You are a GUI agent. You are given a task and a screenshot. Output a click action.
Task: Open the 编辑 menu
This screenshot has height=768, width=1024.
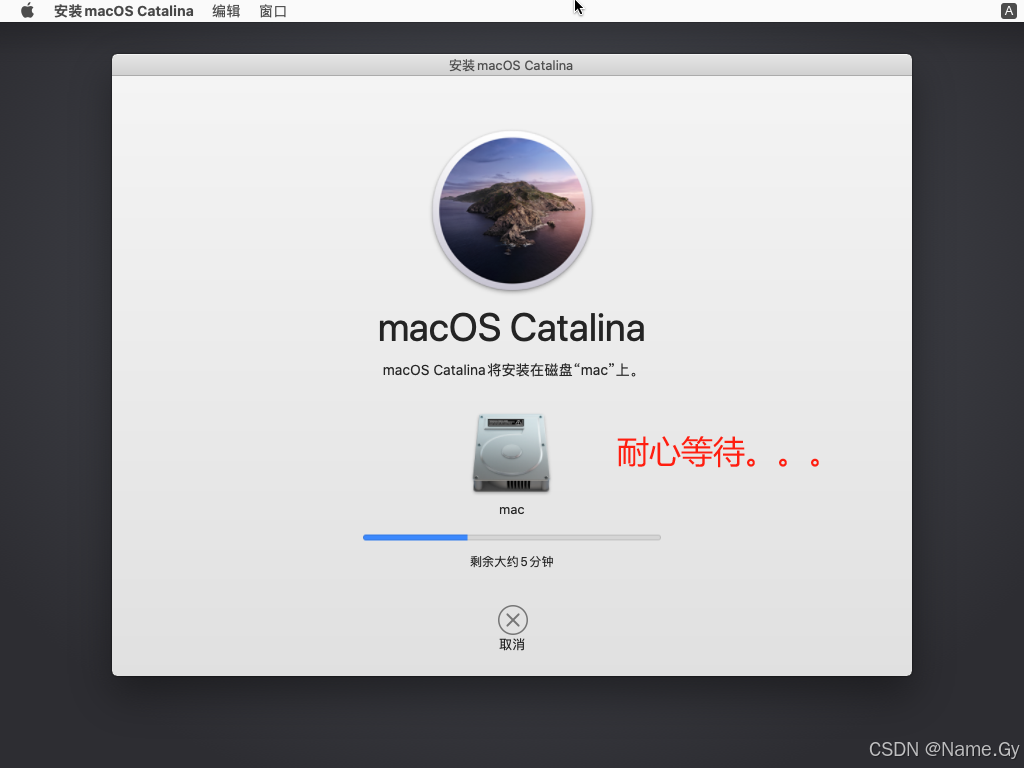pos(226,11)
